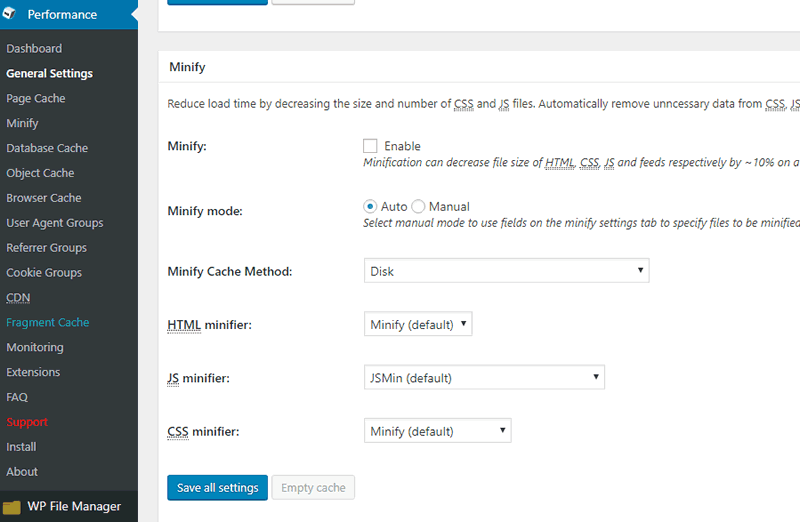800x522 pixels.
Task: Go to Dashboard in Performance menu
Action: pos(34,48)
